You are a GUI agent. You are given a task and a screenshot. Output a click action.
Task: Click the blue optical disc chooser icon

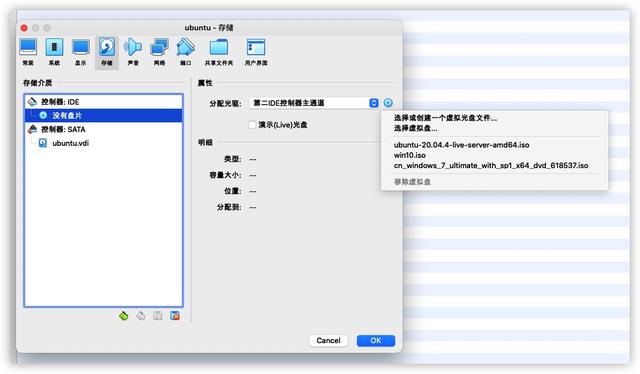(388, 103)
